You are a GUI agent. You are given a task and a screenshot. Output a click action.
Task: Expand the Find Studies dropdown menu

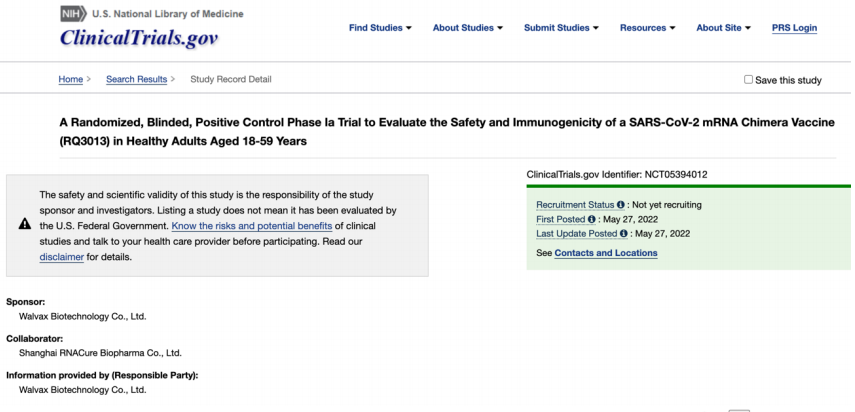(380, 28)
